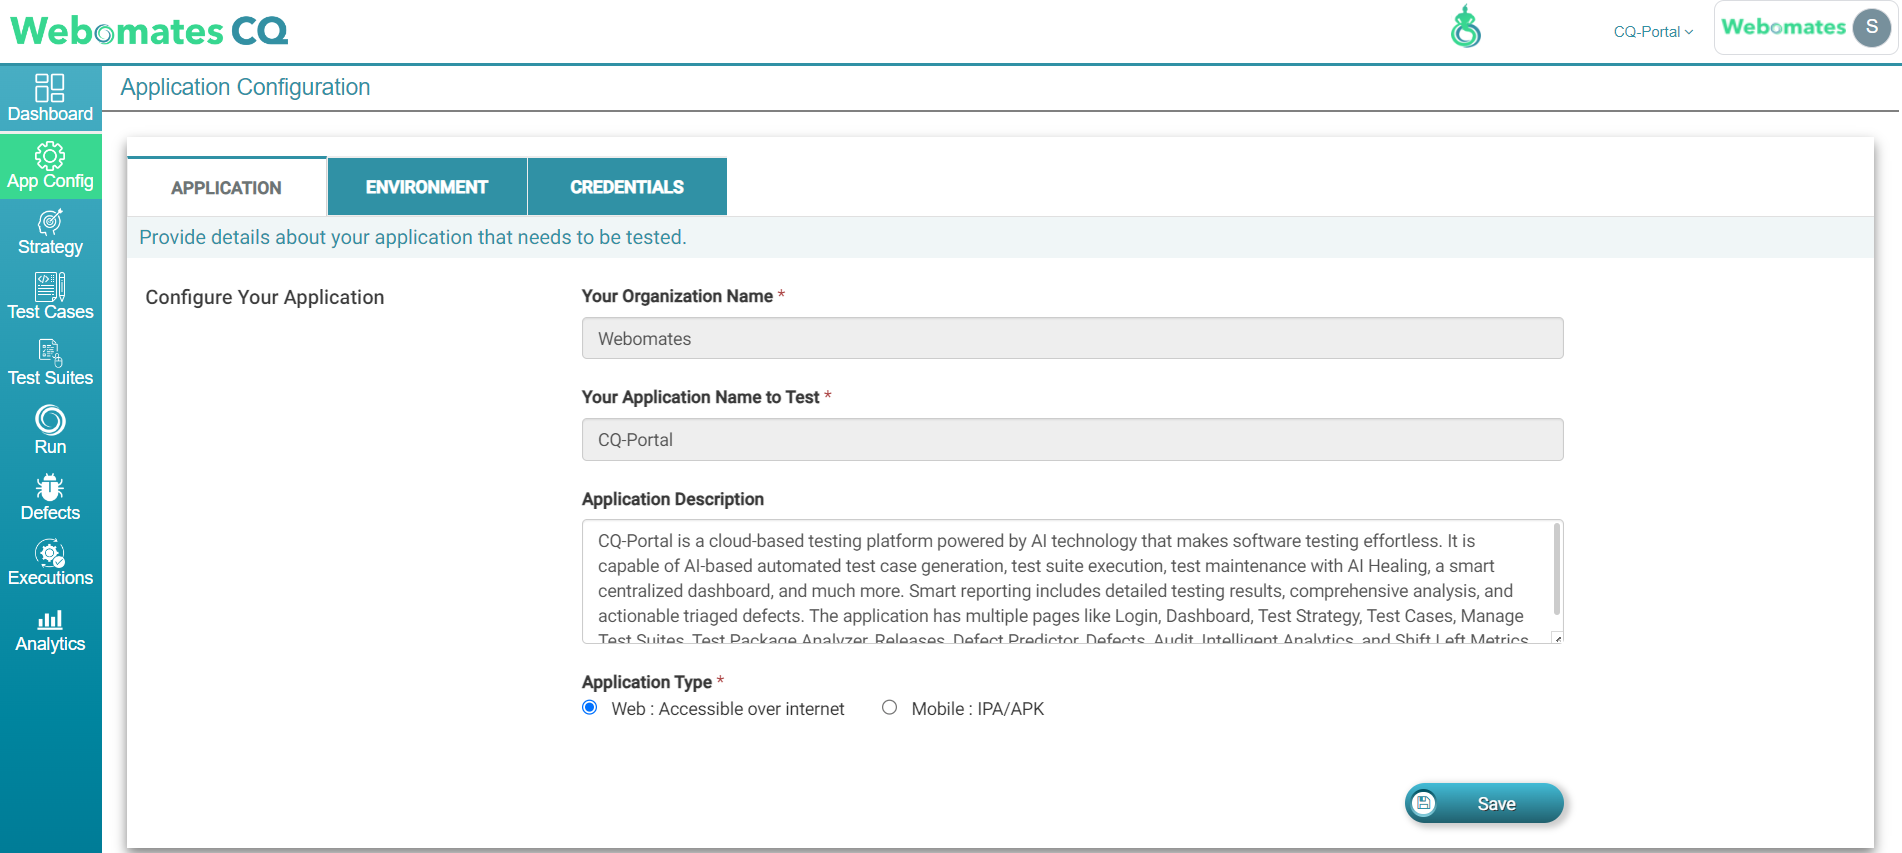Click the description textarea scrollbar

[1557, 570]
